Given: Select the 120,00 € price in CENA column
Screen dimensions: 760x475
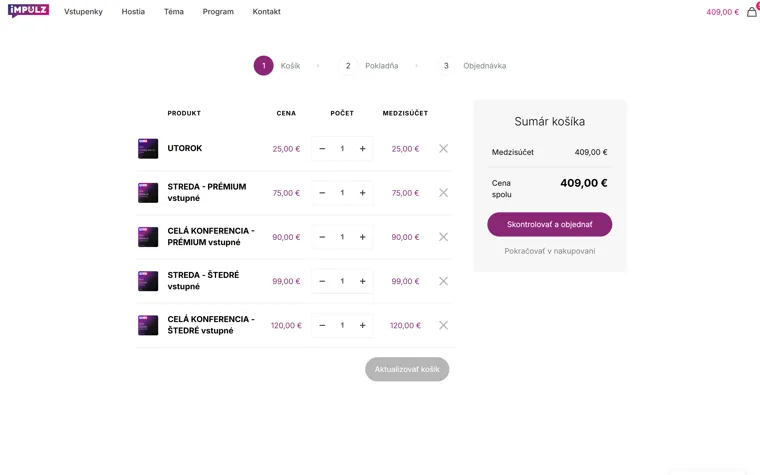Looking at the screenshot, I should pyautogui.click(x=286, y=325).
